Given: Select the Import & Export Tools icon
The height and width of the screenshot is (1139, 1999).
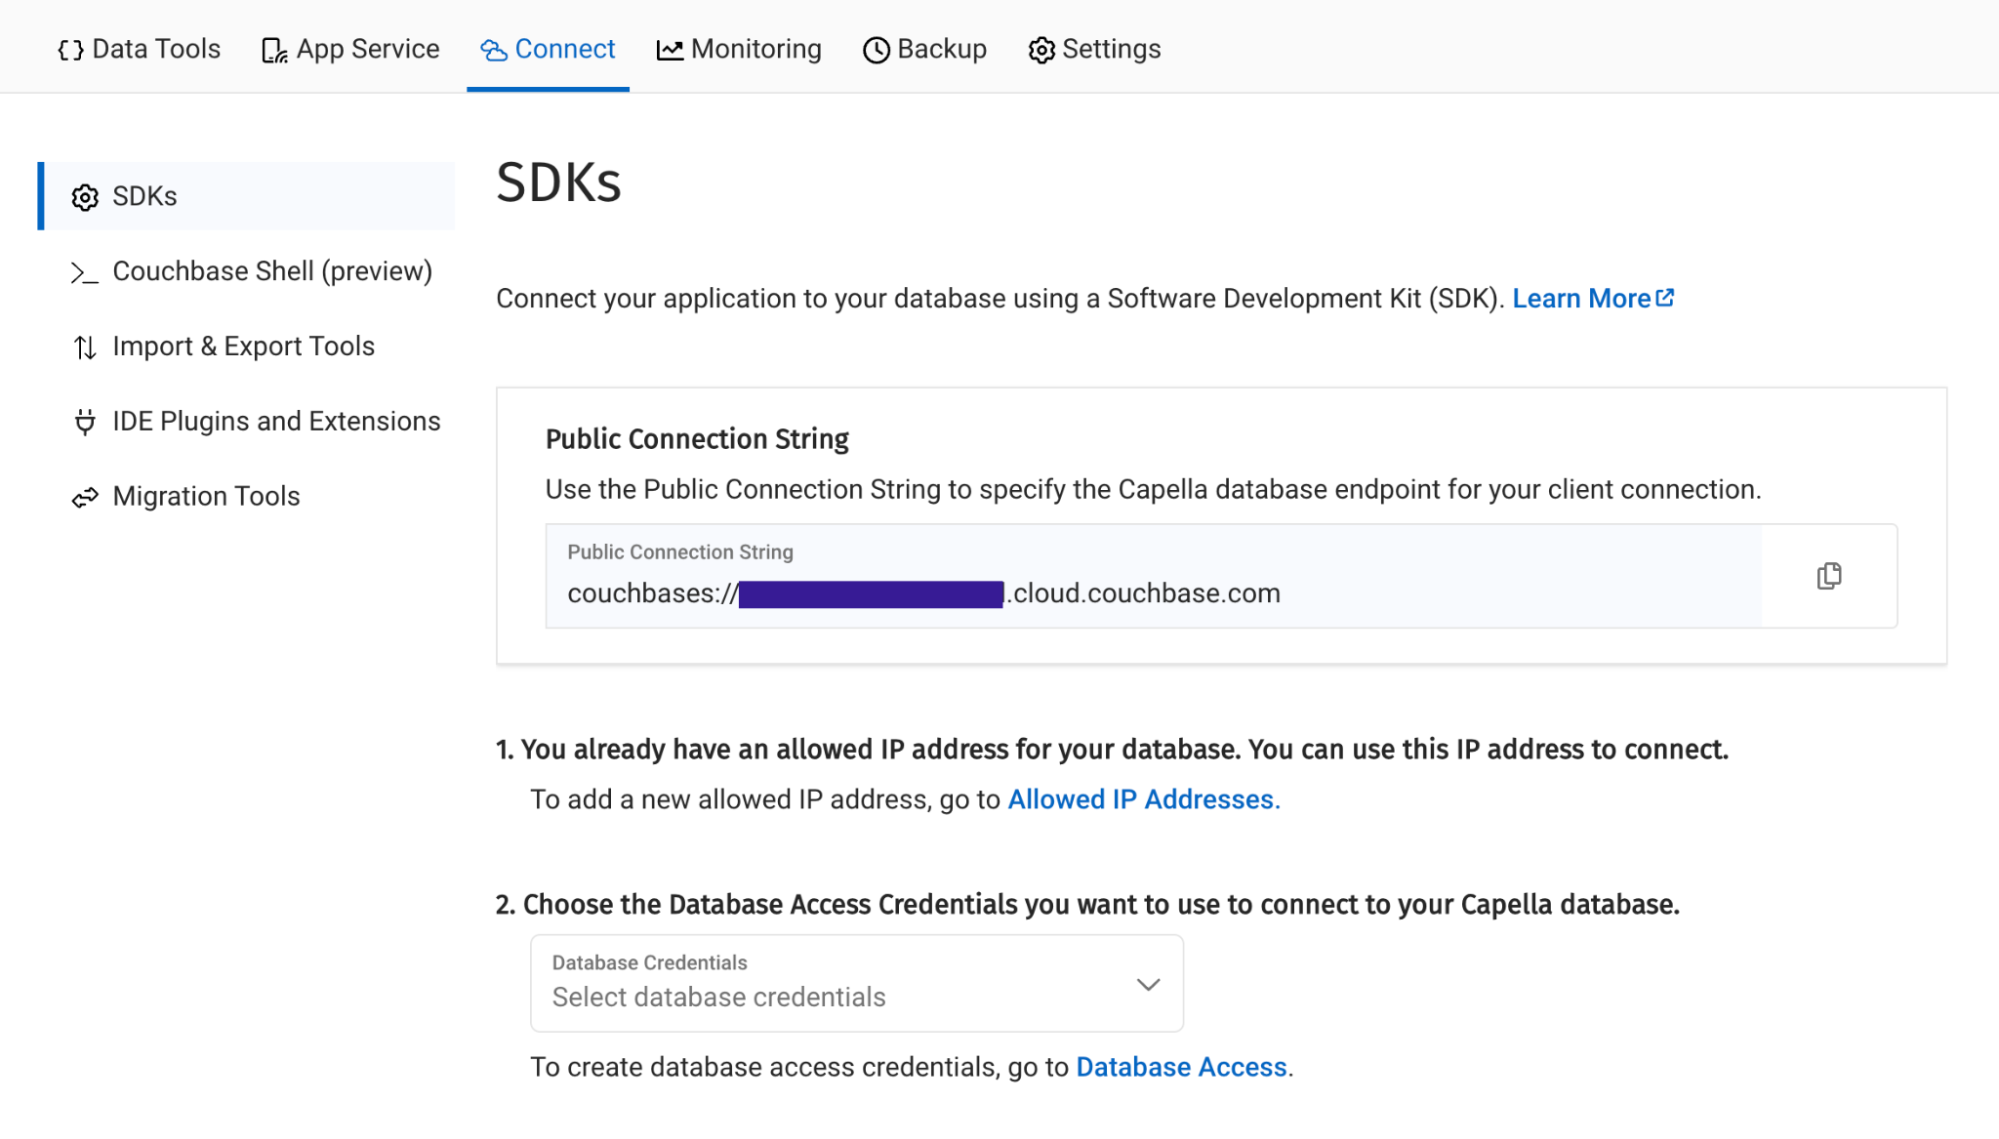Looking at the screenshot, I should pyautogui.click(x=85, y=347).
